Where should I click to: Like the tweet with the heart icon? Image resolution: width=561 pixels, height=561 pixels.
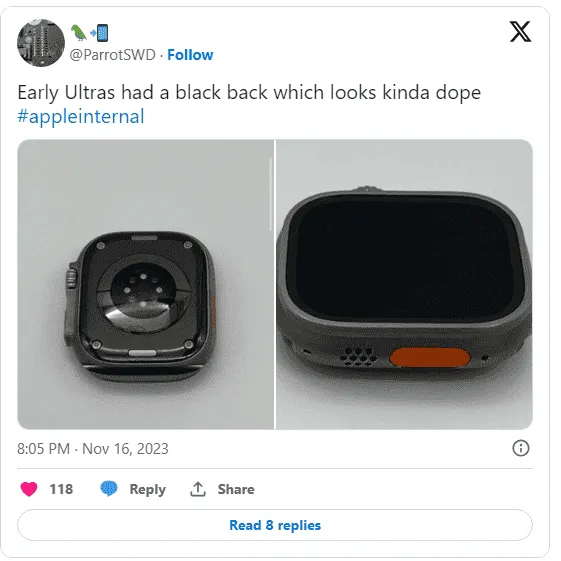point(29,489)
